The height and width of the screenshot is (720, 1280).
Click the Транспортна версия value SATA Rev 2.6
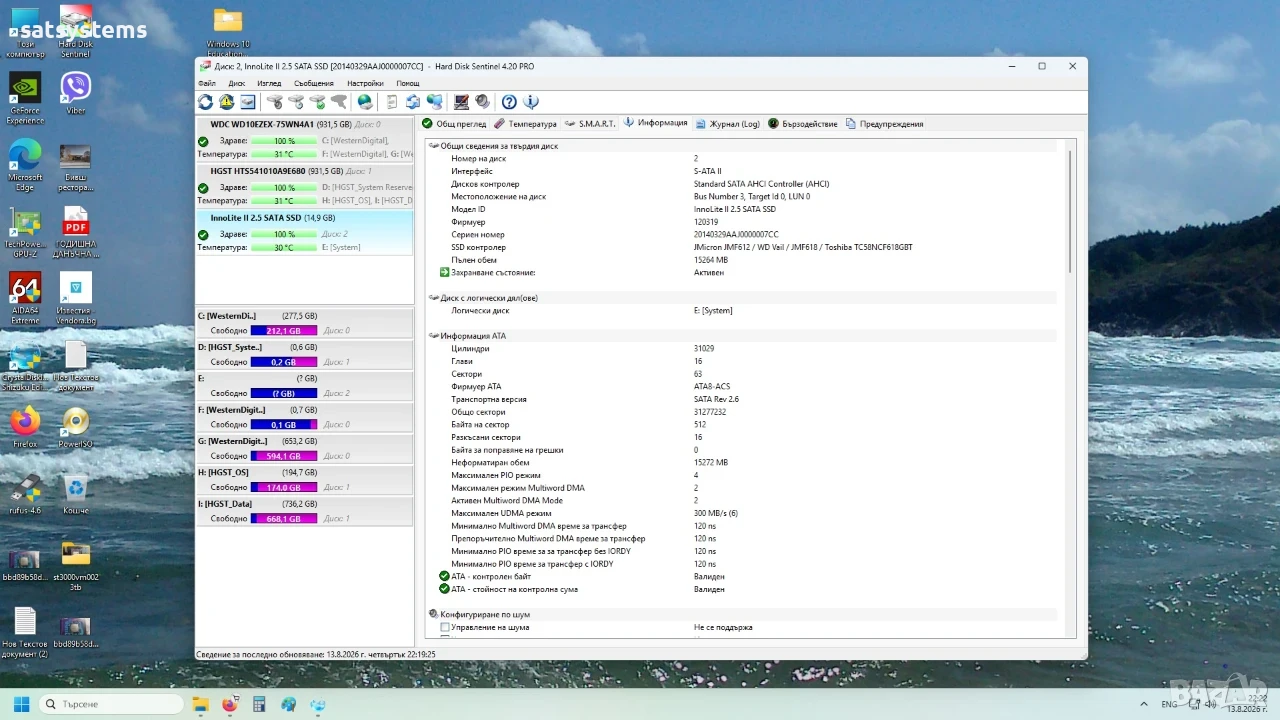pos(716,399)
